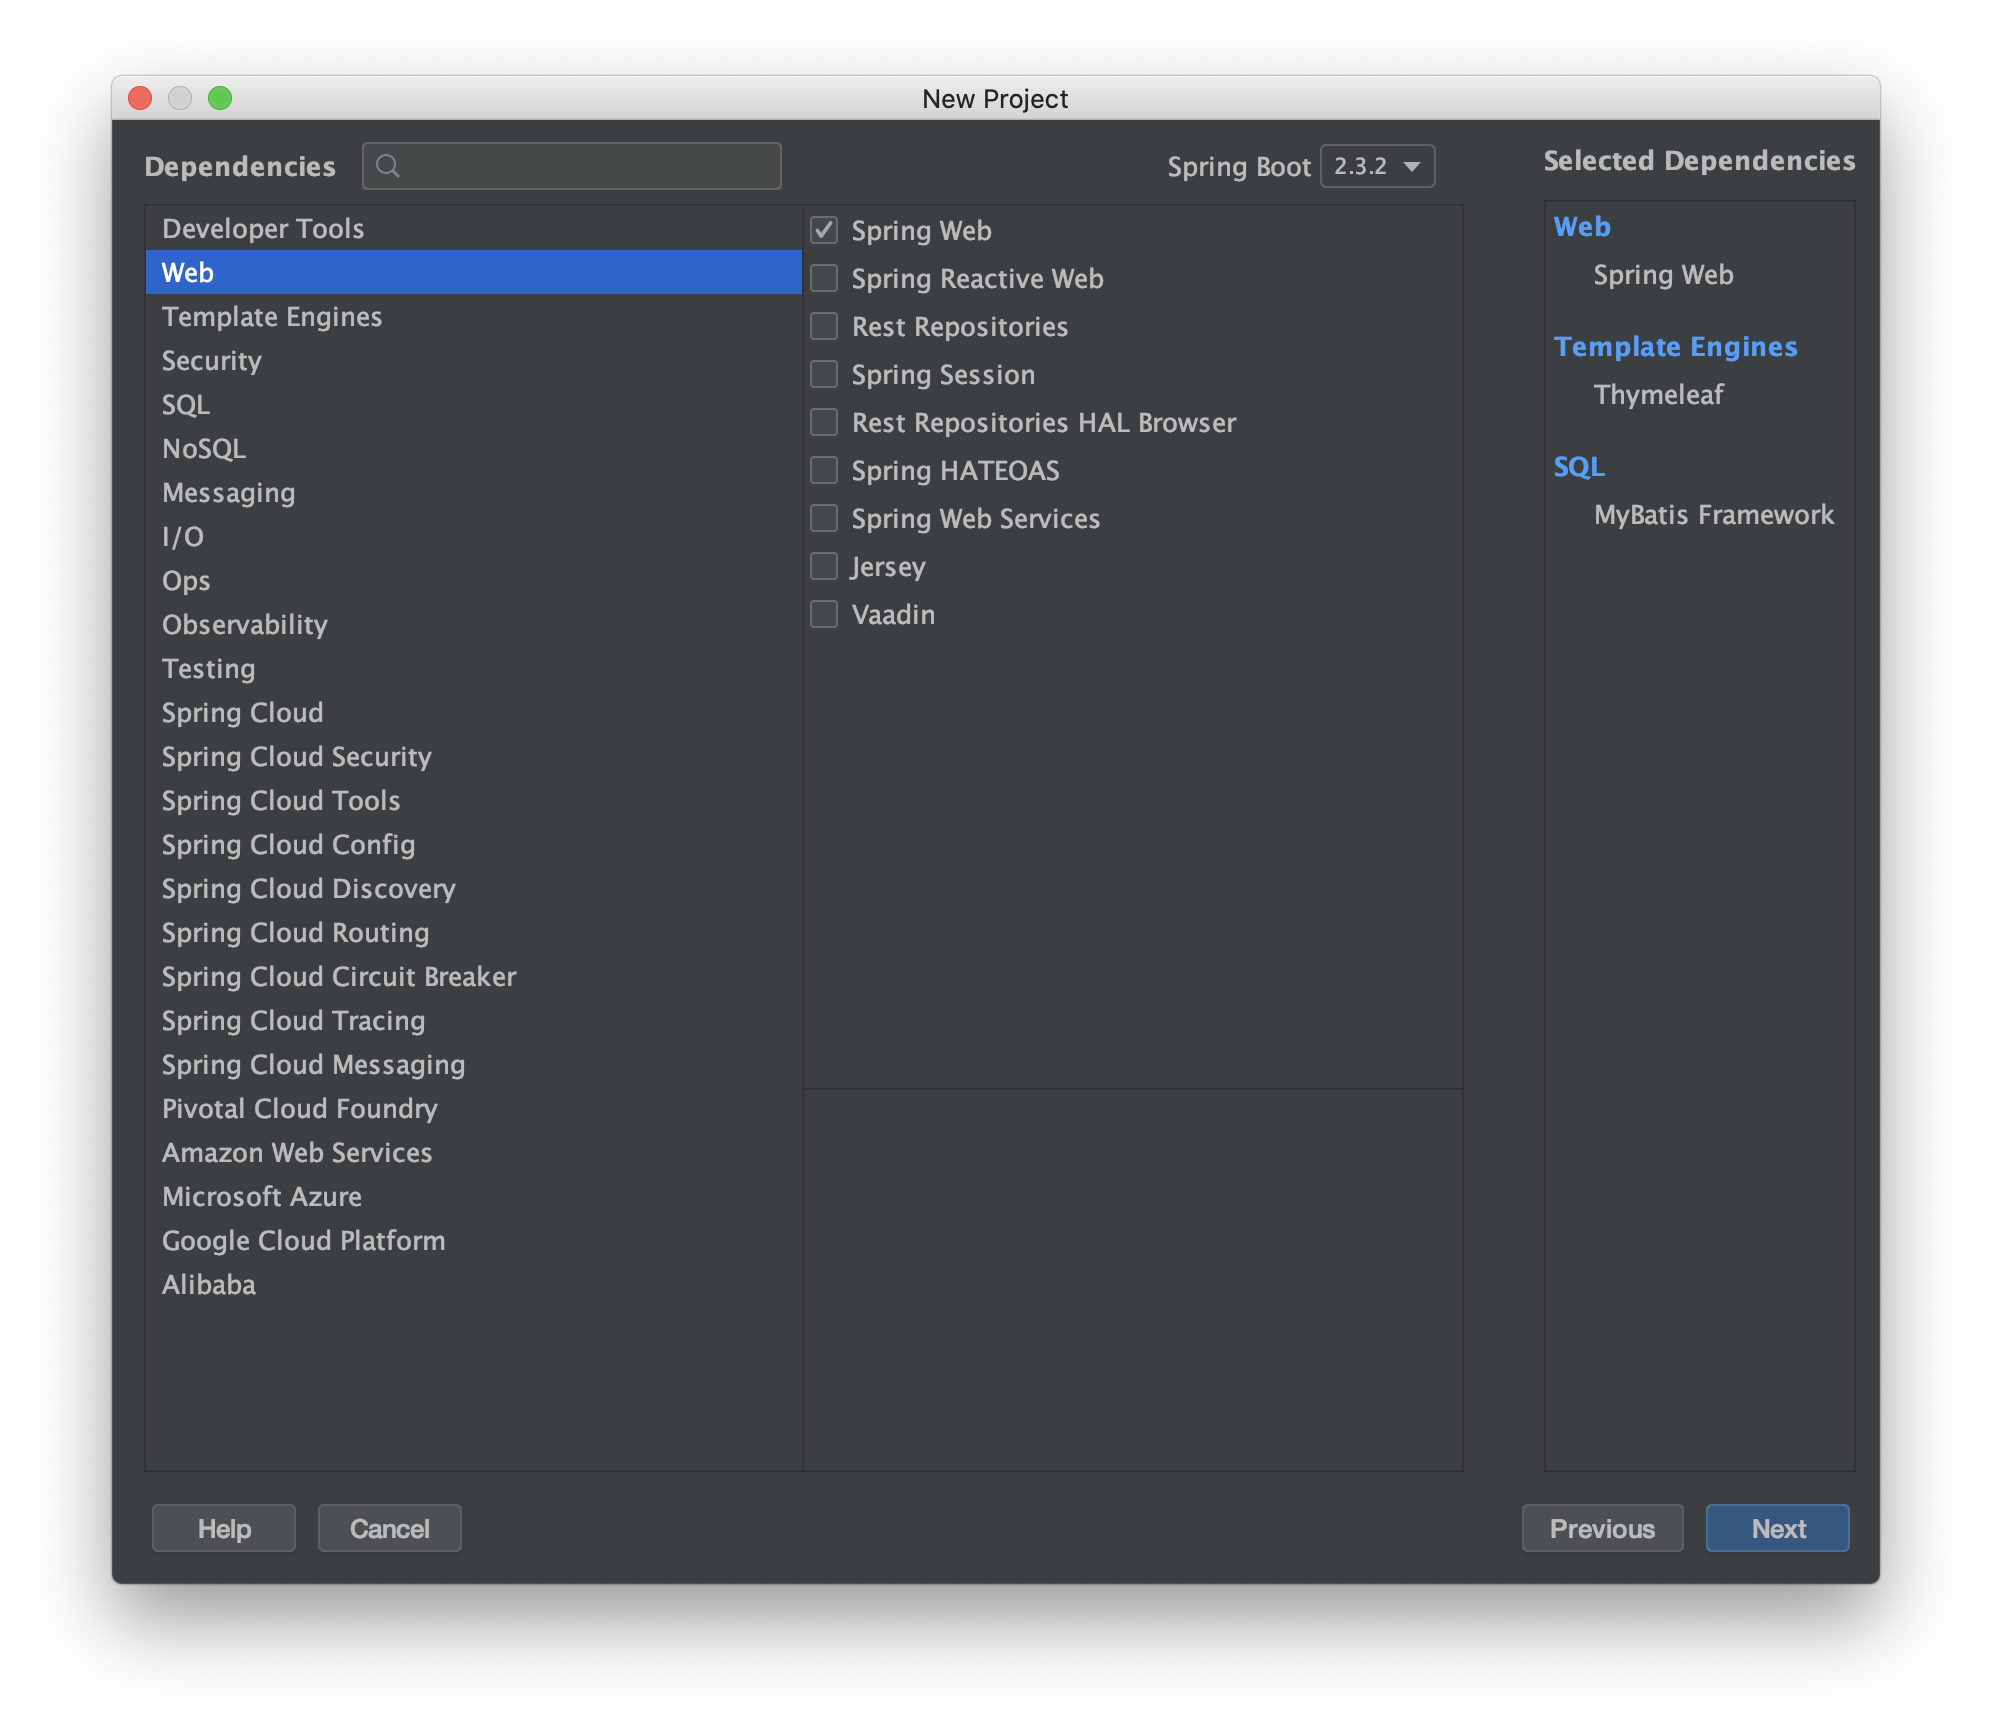Open the Microsoft Azure category

point(473,1196)
